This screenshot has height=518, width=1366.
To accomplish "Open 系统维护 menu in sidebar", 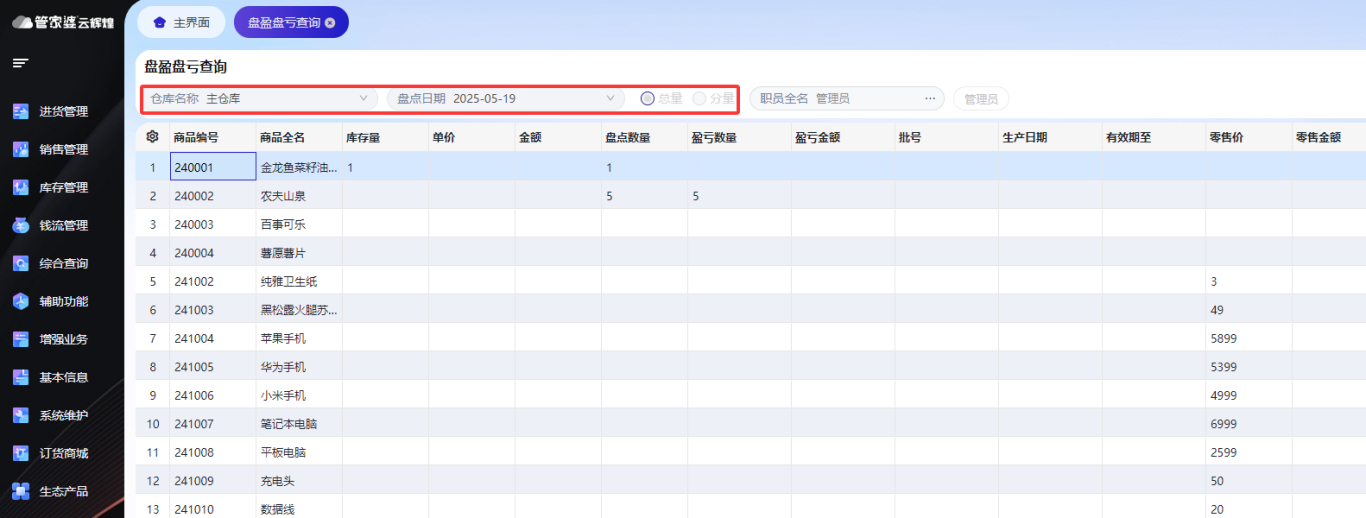I will coord(64,416).
